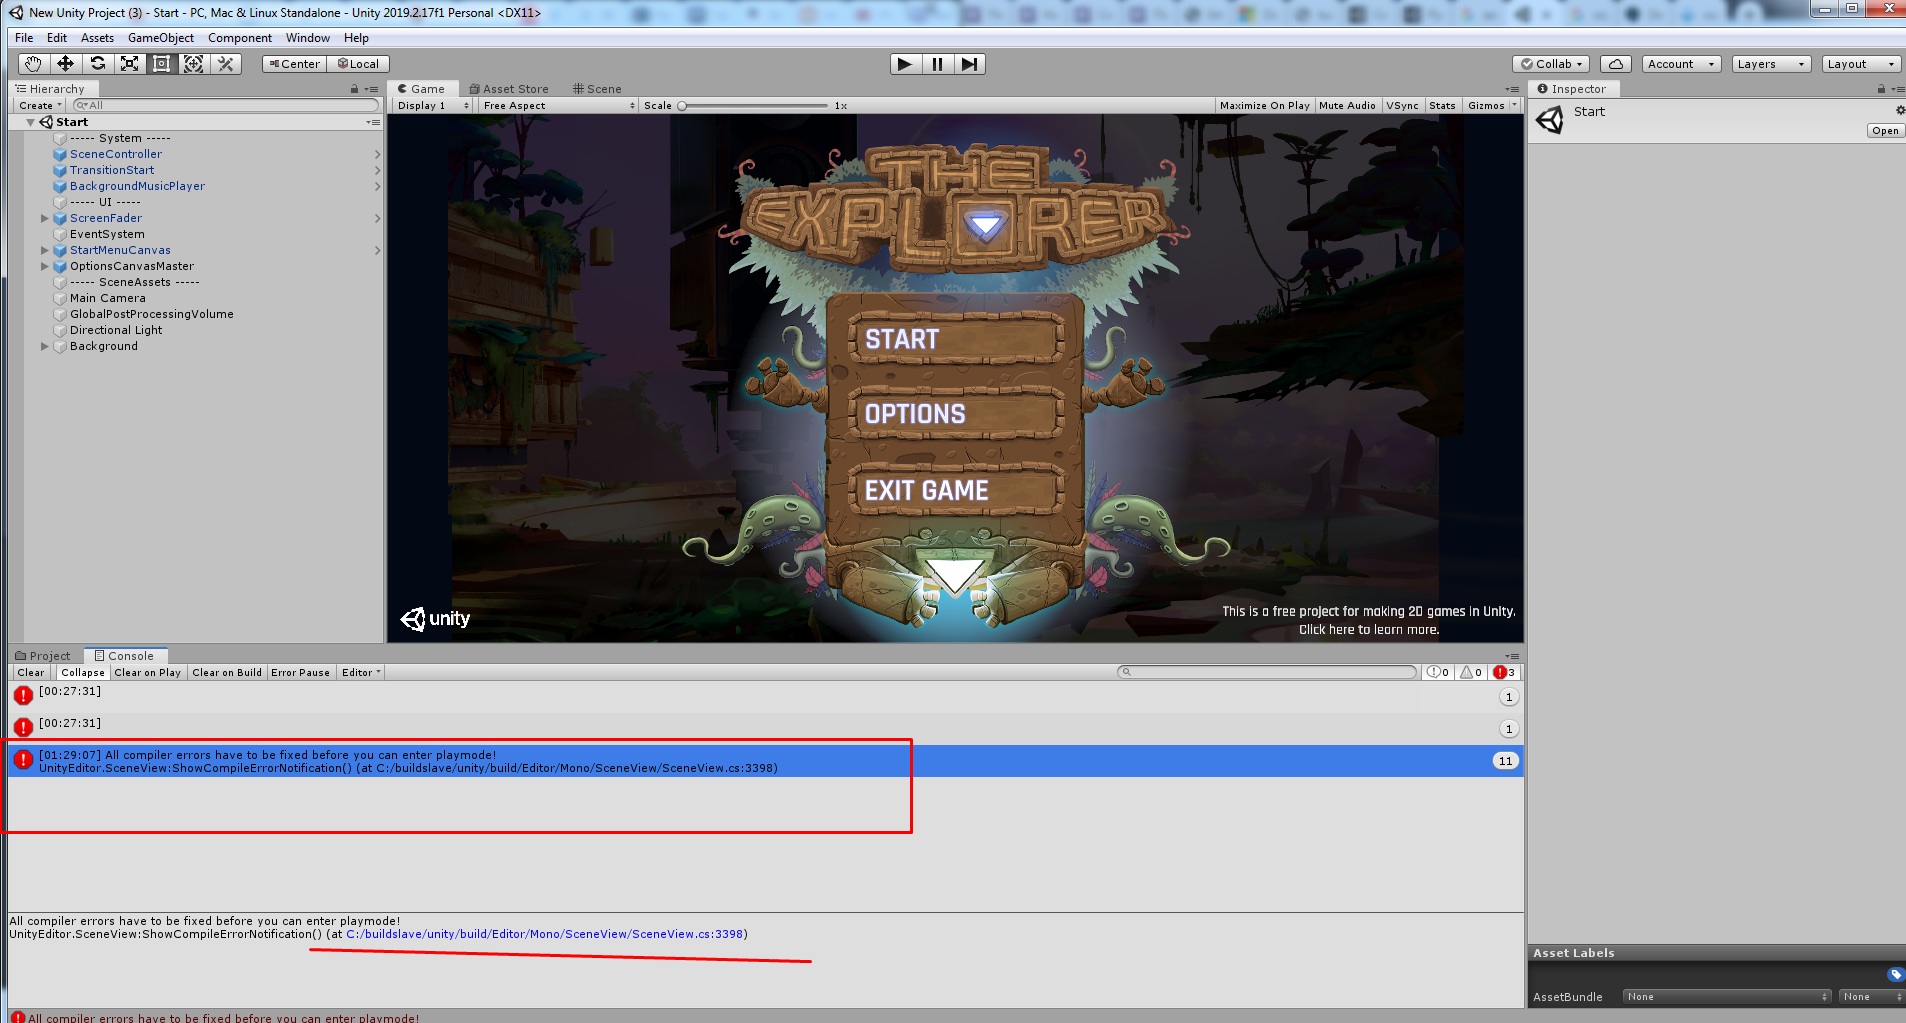This screenshot has width=1906, height=1023.
Task: Open the Component menu
Action: click(240, 38)
